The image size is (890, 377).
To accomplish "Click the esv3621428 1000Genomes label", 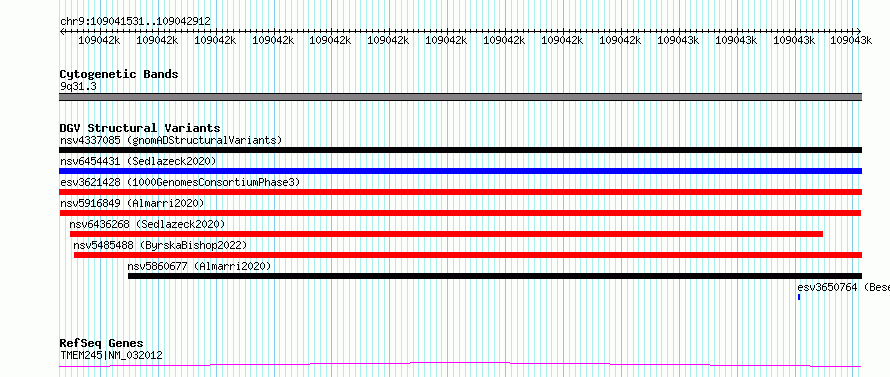I will (x=180, y=182).
